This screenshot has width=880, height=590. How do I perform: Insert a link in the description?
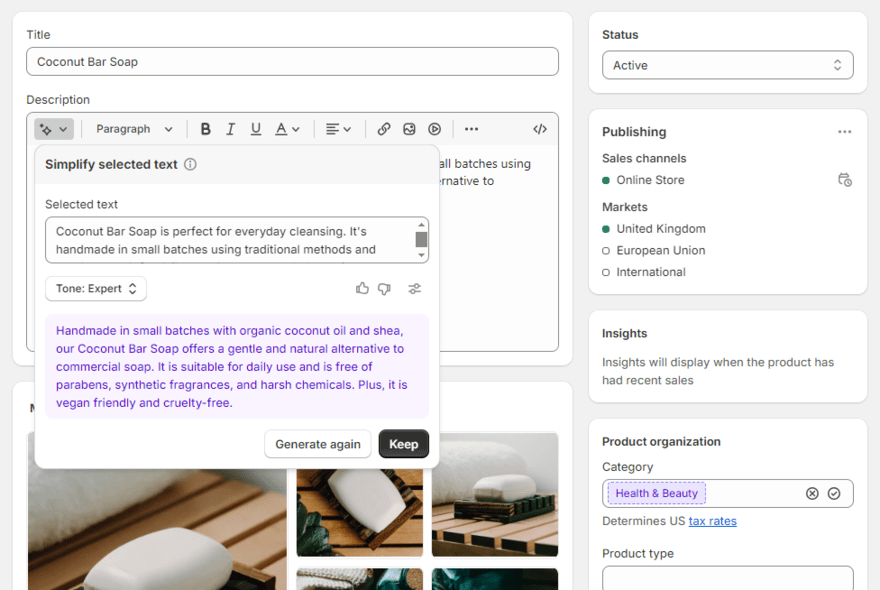(383, 128)
